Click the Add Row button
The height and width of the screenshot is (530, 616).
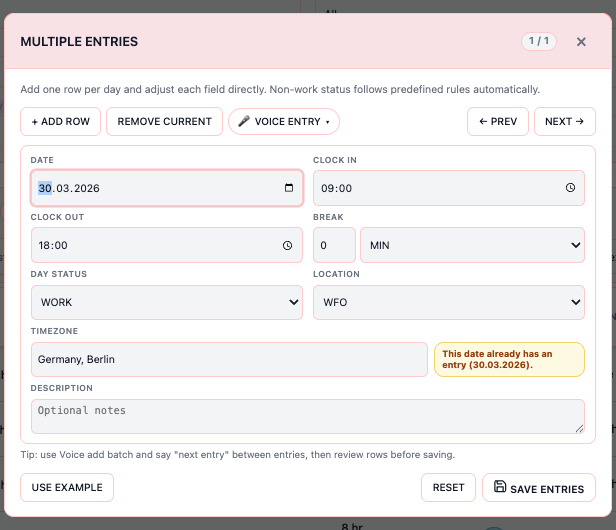60,122
